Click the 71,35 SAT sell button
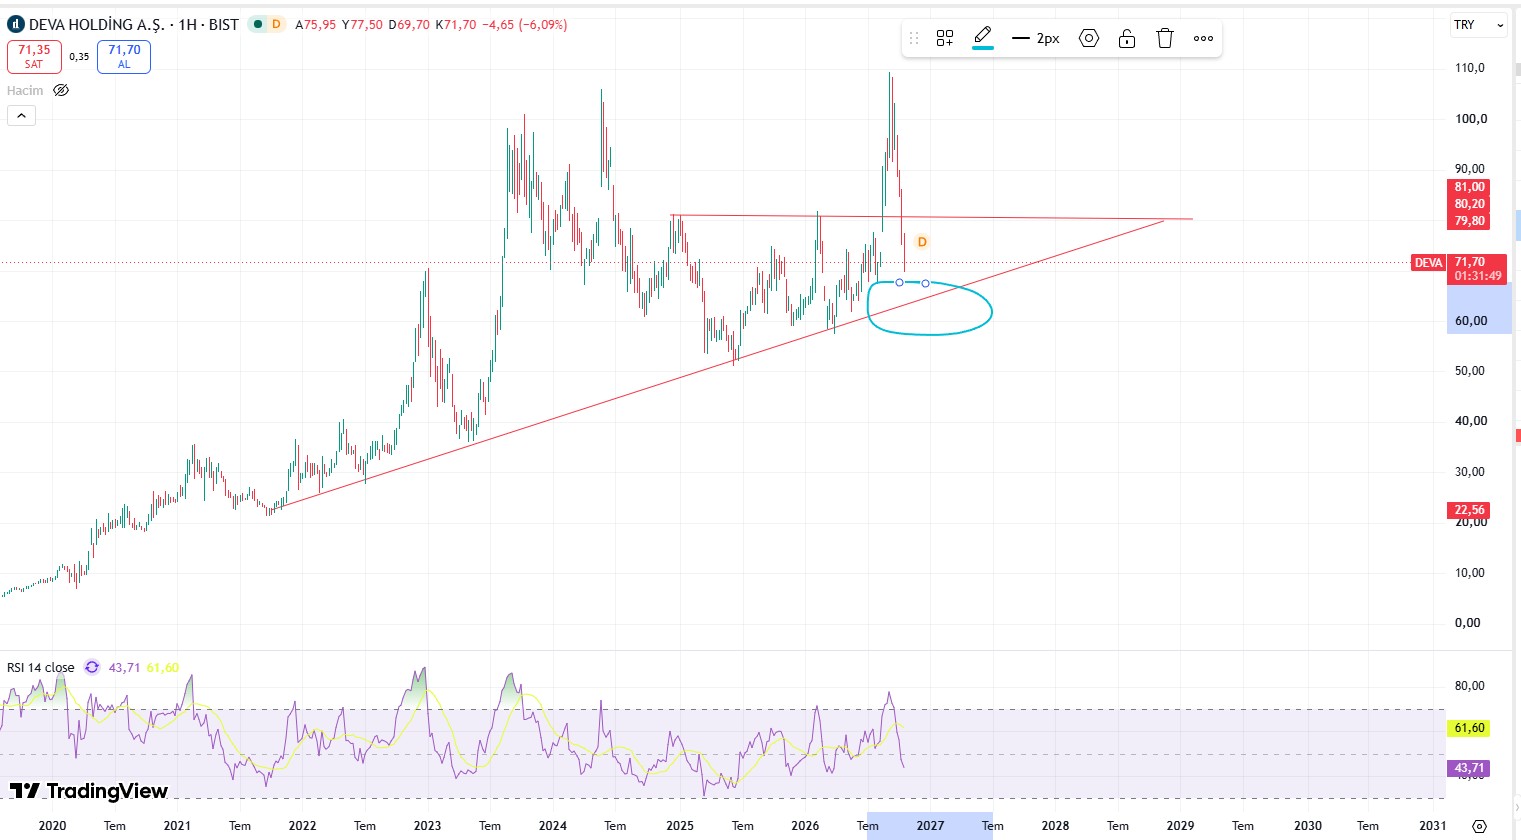This screenshot has height=840, width=1521. 34,57
